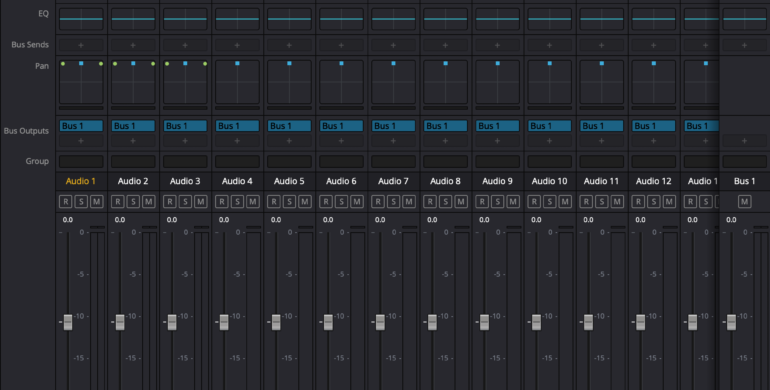The height and width of the screenshot is (390, 770).
Task: Add another bus output on Audio 12
Action: 654,141
